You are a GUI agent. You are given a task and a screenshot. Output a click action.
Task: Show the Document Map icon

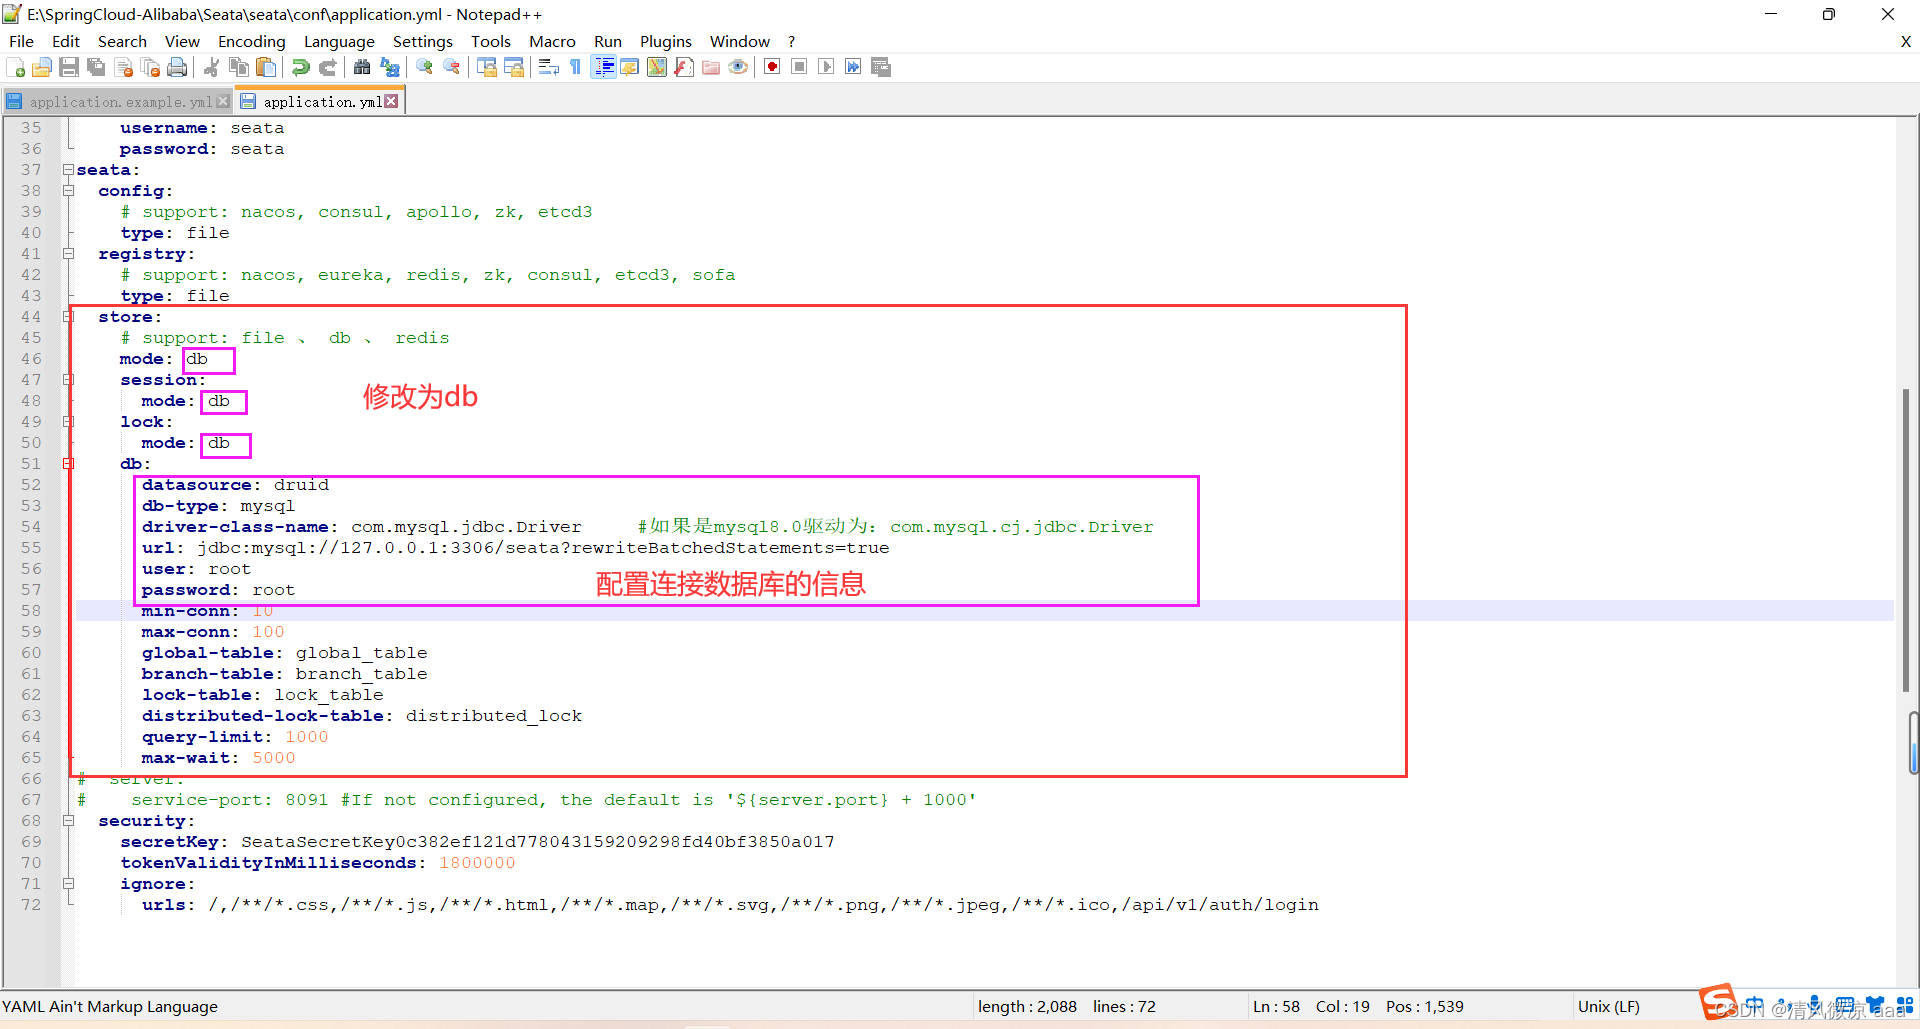tap(657, 67)
